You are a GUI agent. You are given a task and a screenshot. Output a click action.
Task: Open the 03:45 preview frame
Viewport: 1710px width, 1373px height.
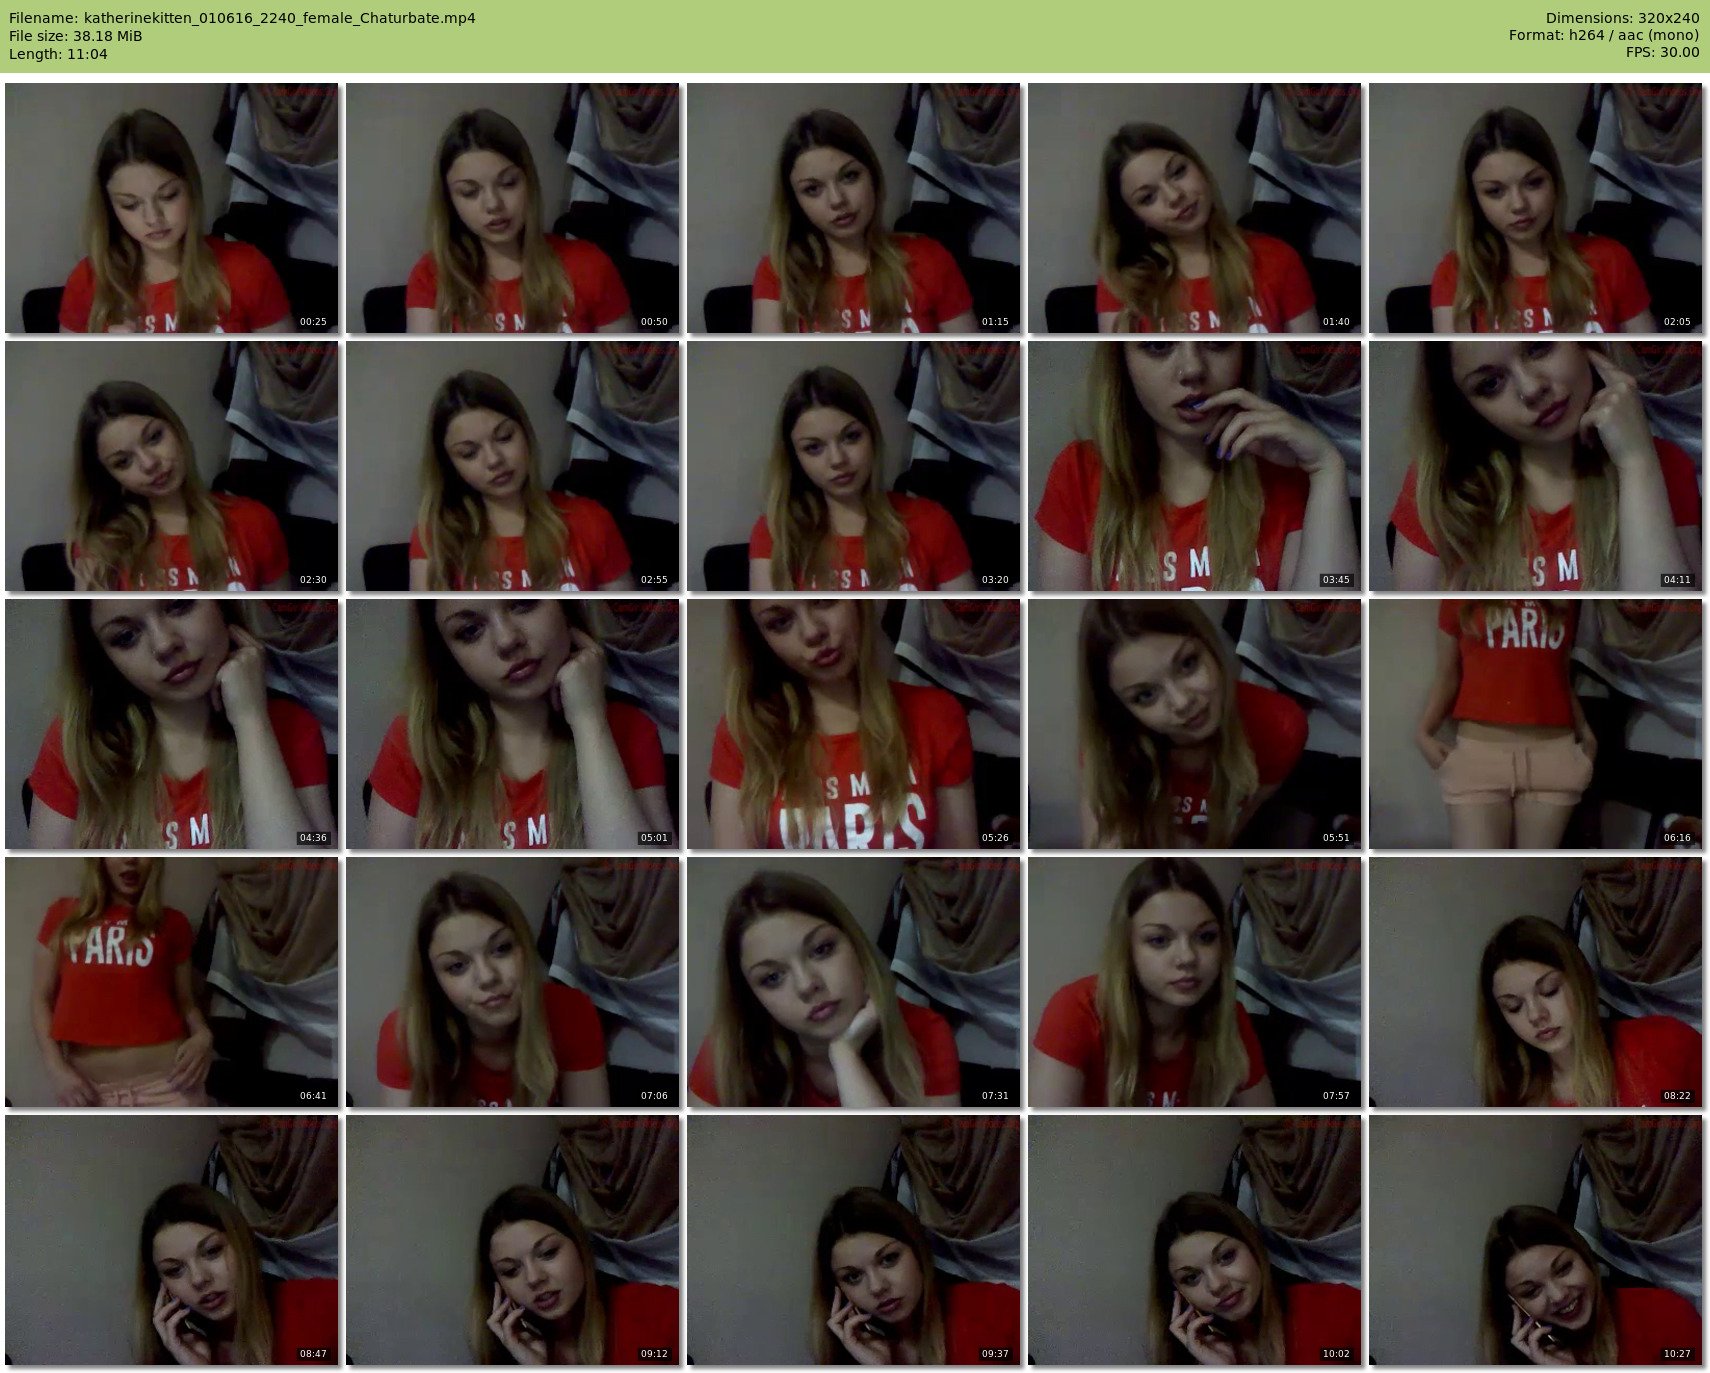point(1195,466)
